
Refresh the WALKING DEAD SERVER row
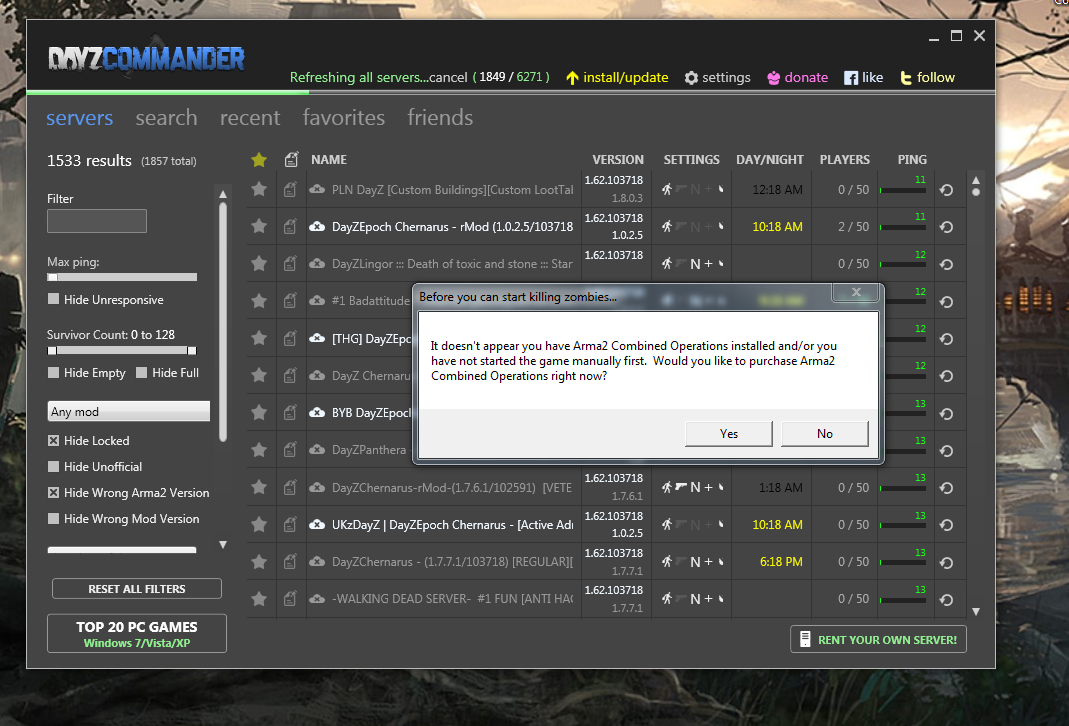coord(946,599)
